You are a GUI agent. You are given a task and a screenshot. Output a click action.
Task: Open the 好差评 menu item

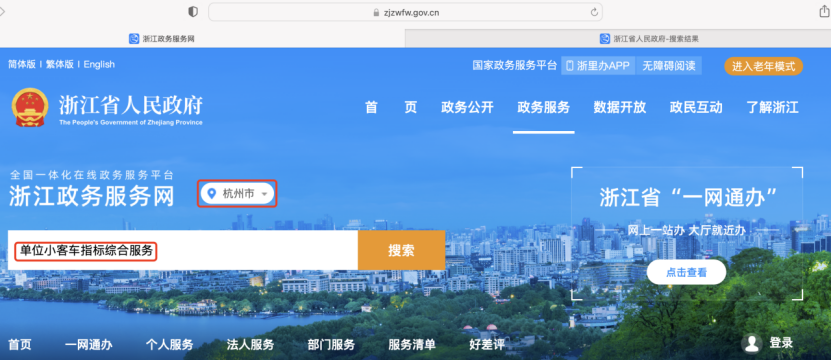click(x=487, y=345)
